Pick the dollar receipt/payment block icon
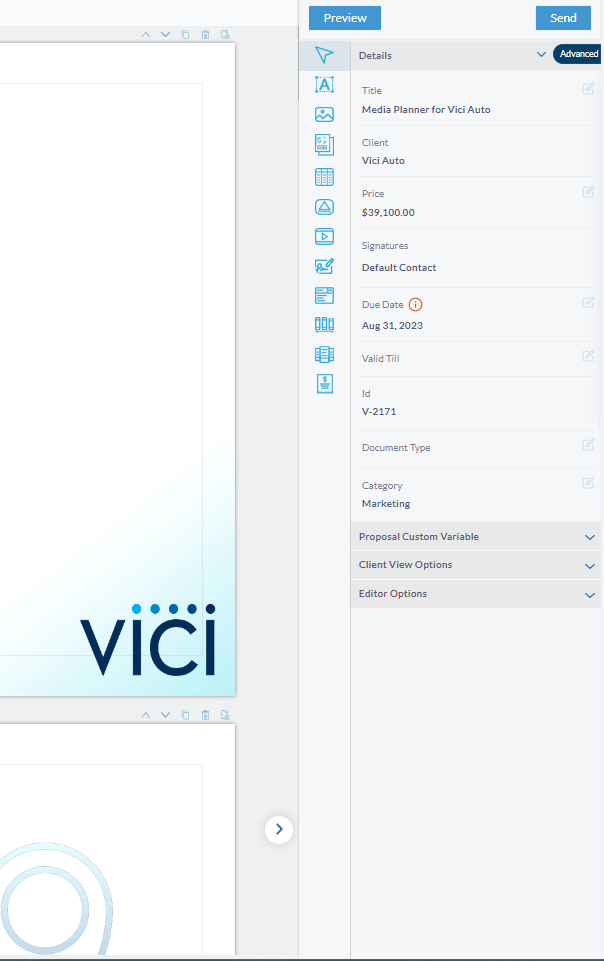The height and width of the screenshot is (961, 604). (324, 384)
